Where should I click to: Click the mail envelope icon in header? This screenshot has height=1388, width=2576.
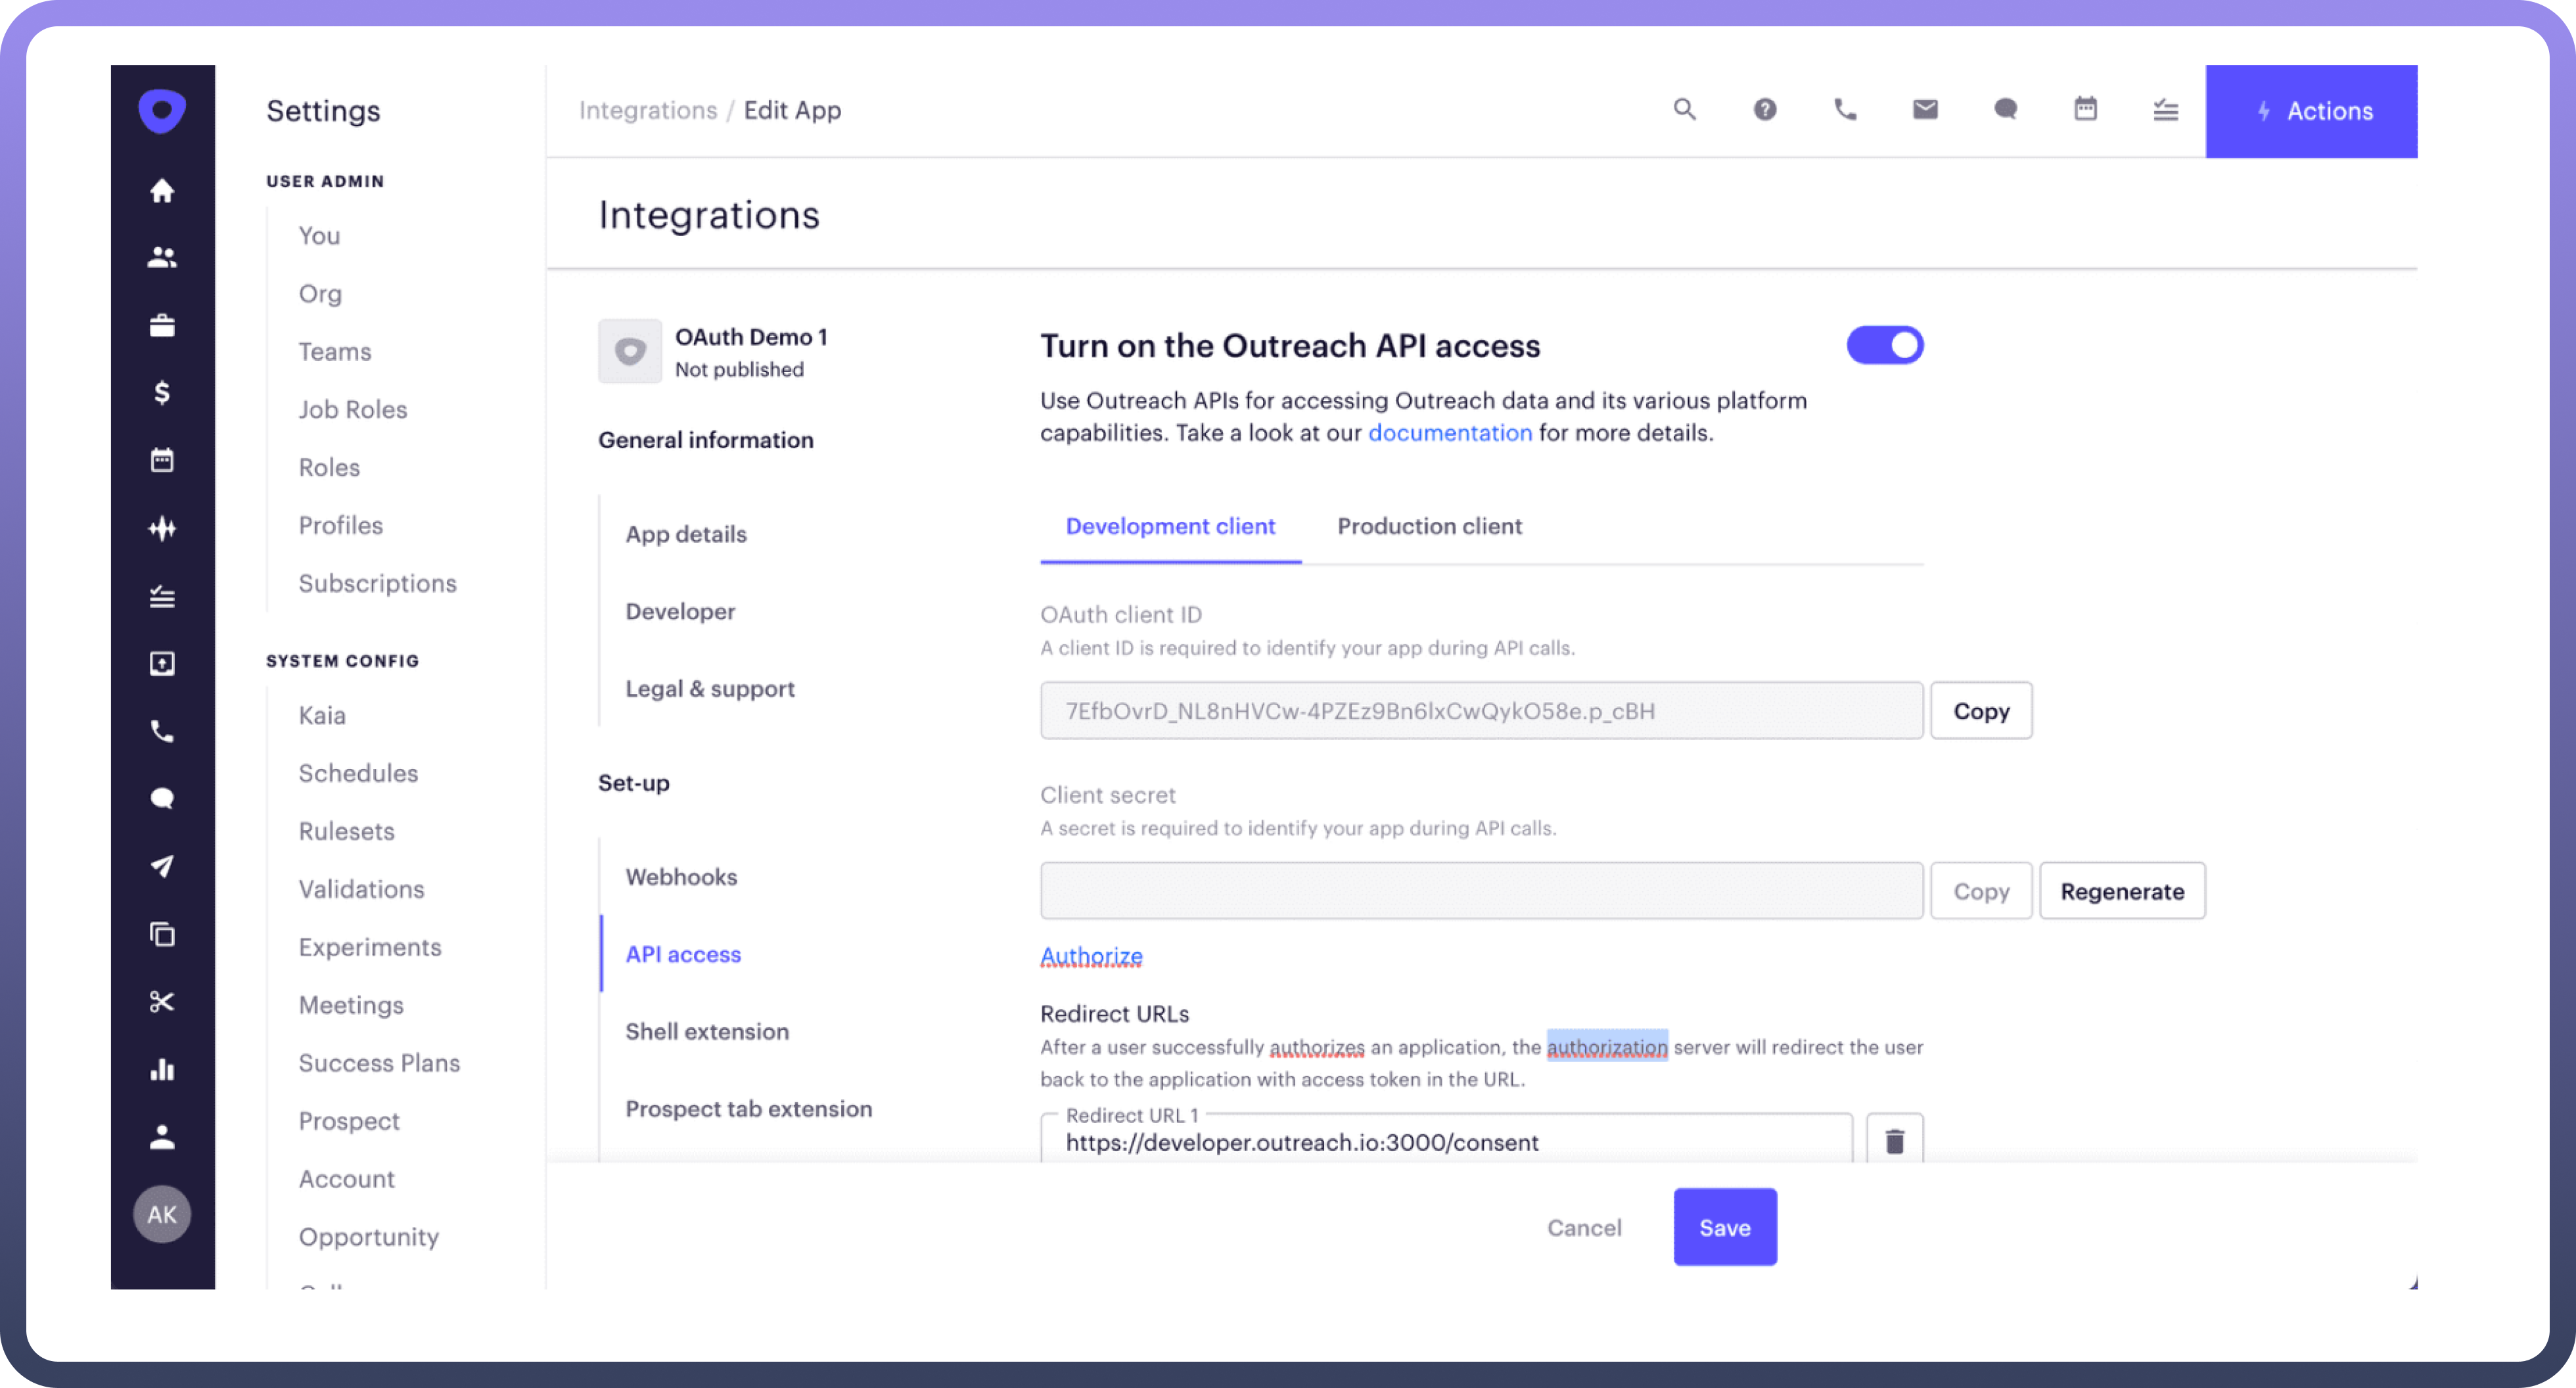pyautogui.click(x=1925, y=110)
